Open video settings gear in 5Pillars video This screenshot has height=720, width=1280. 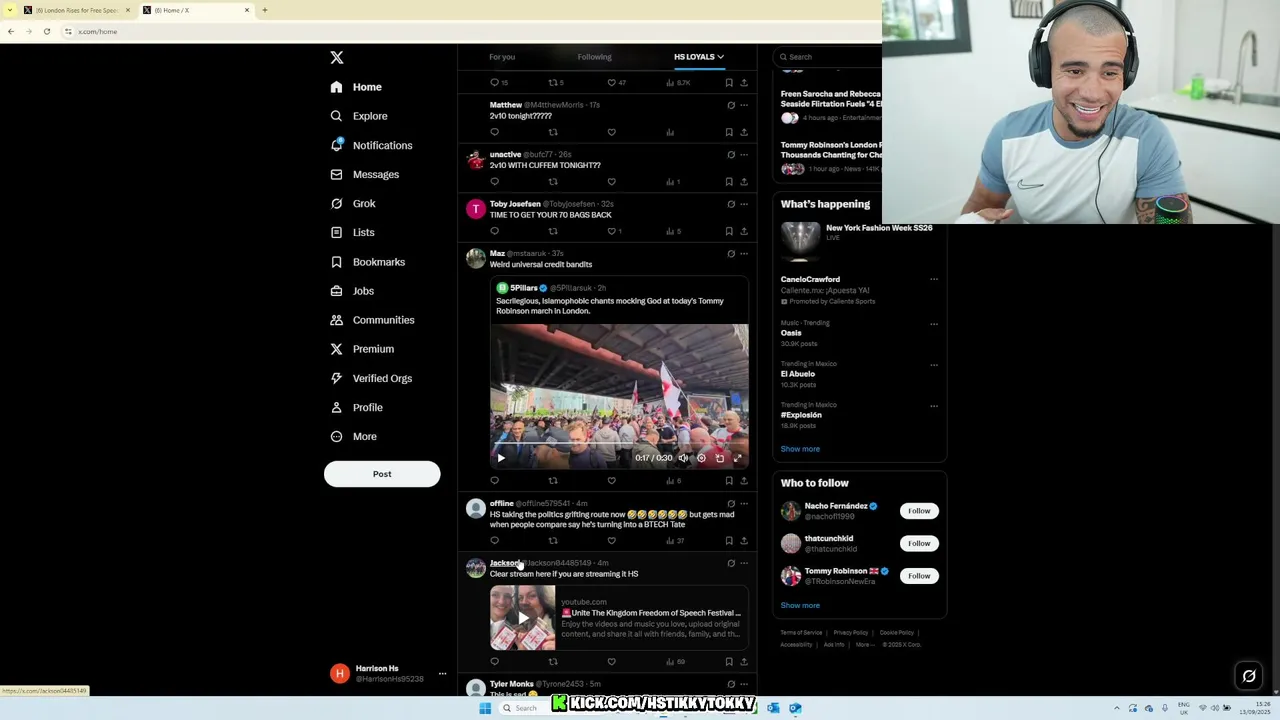pos(701,458)
